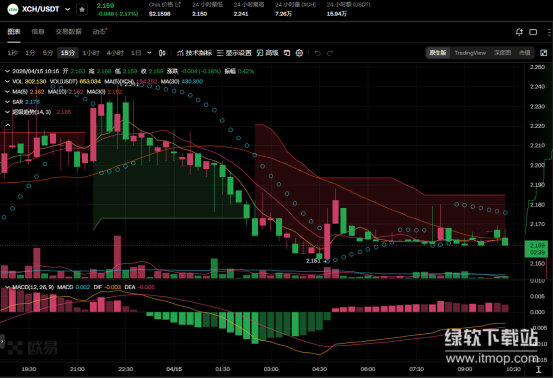This screenshot has height=378, width=553.
Task: Select the 1分 timeframe
Action: pyautogui.click(x=30, y=53)
